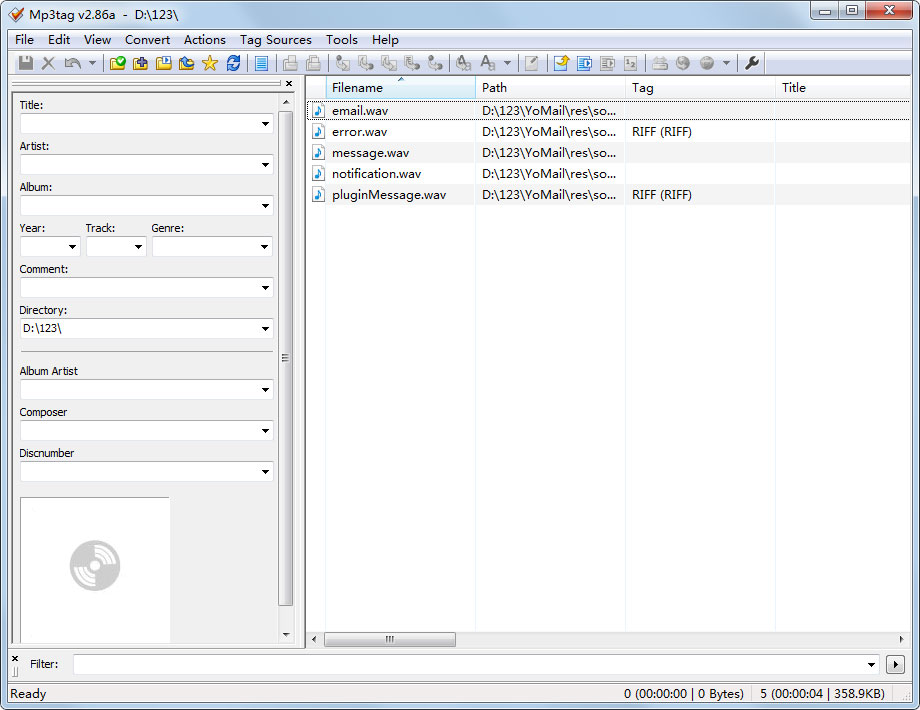Viewport: 920px width, 710px height.
Task: Click the Text file to Tag icon
Action: pos(412,63)
